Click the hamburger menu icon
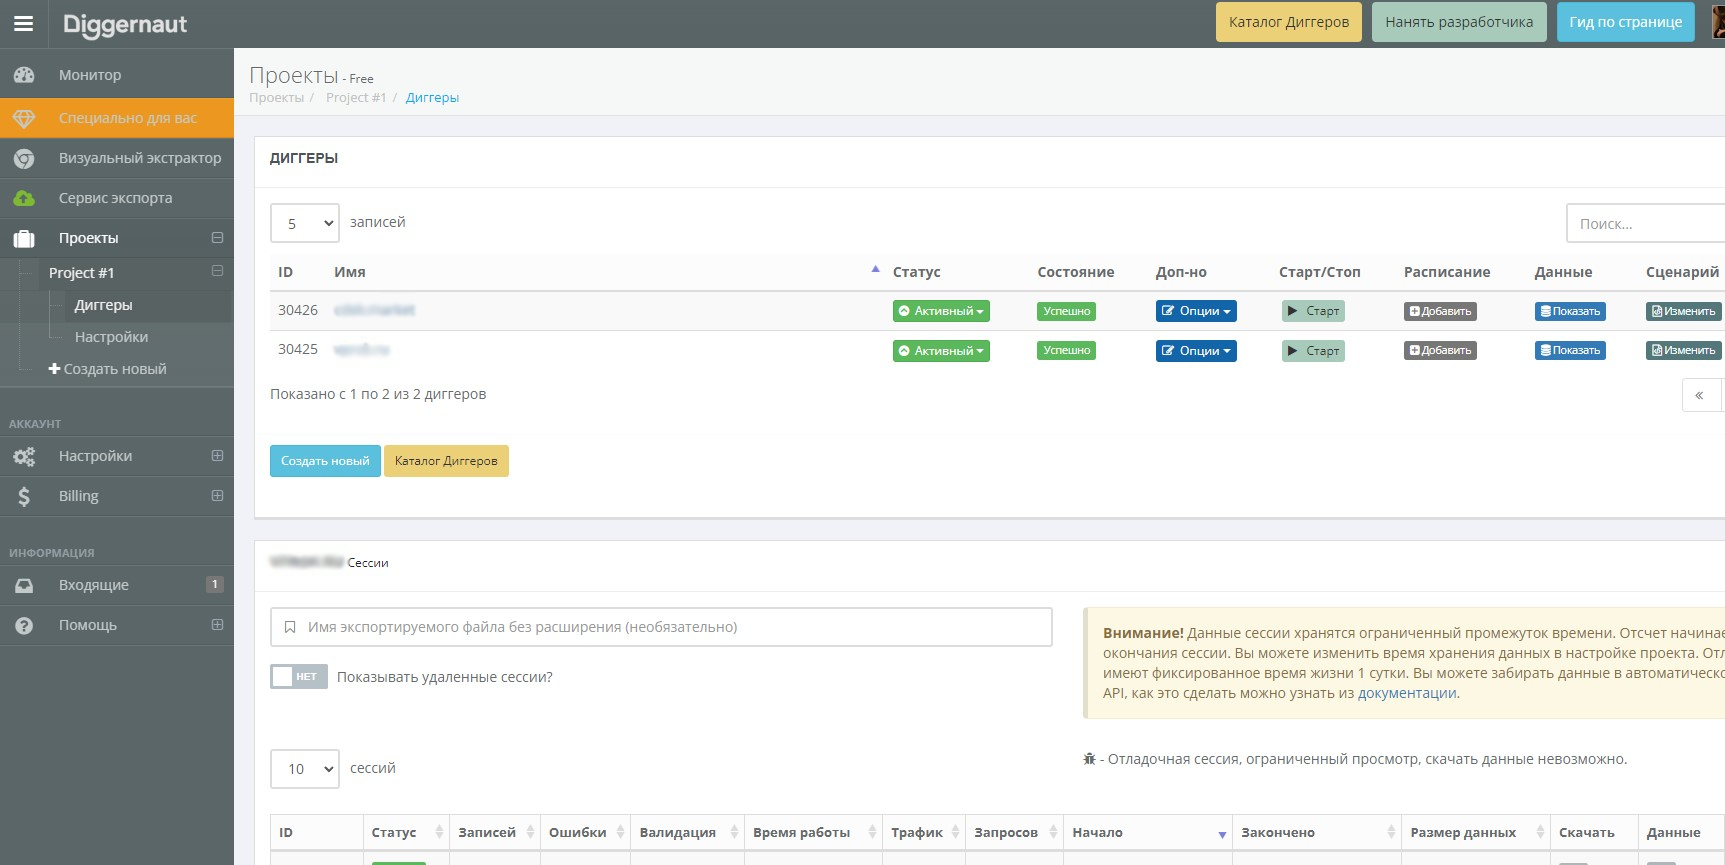This screenshot has width=1725, height=865. [x=23, y=23]
